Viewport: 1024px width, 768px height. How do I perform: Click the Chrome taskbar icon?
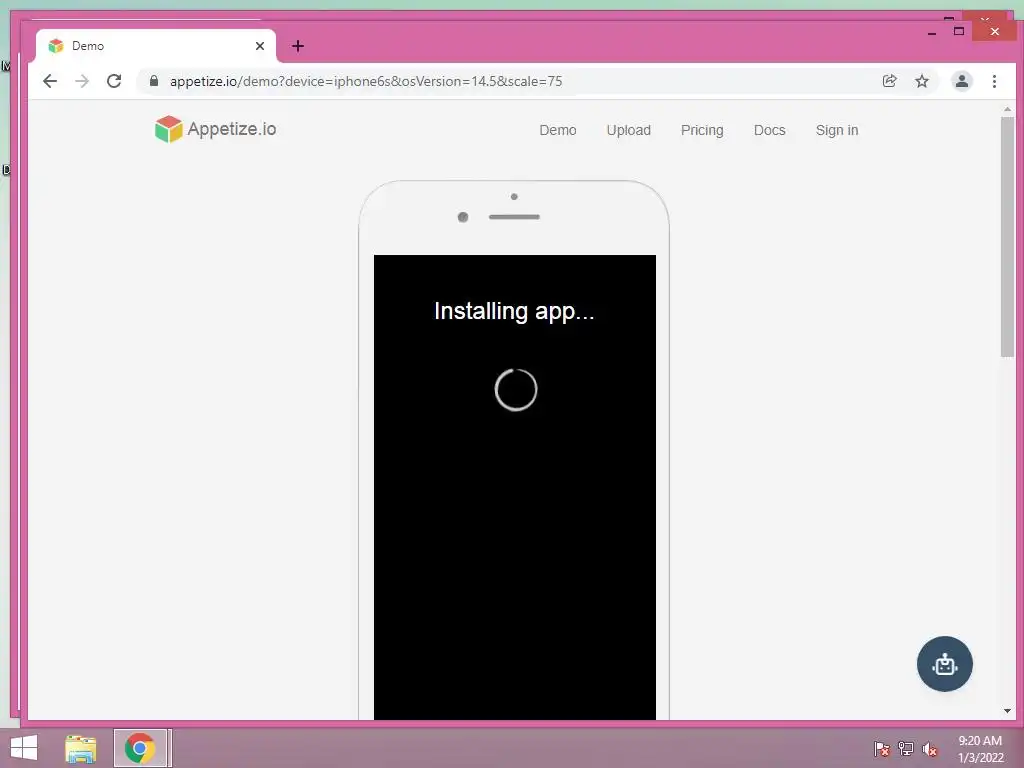pos(140,748)
